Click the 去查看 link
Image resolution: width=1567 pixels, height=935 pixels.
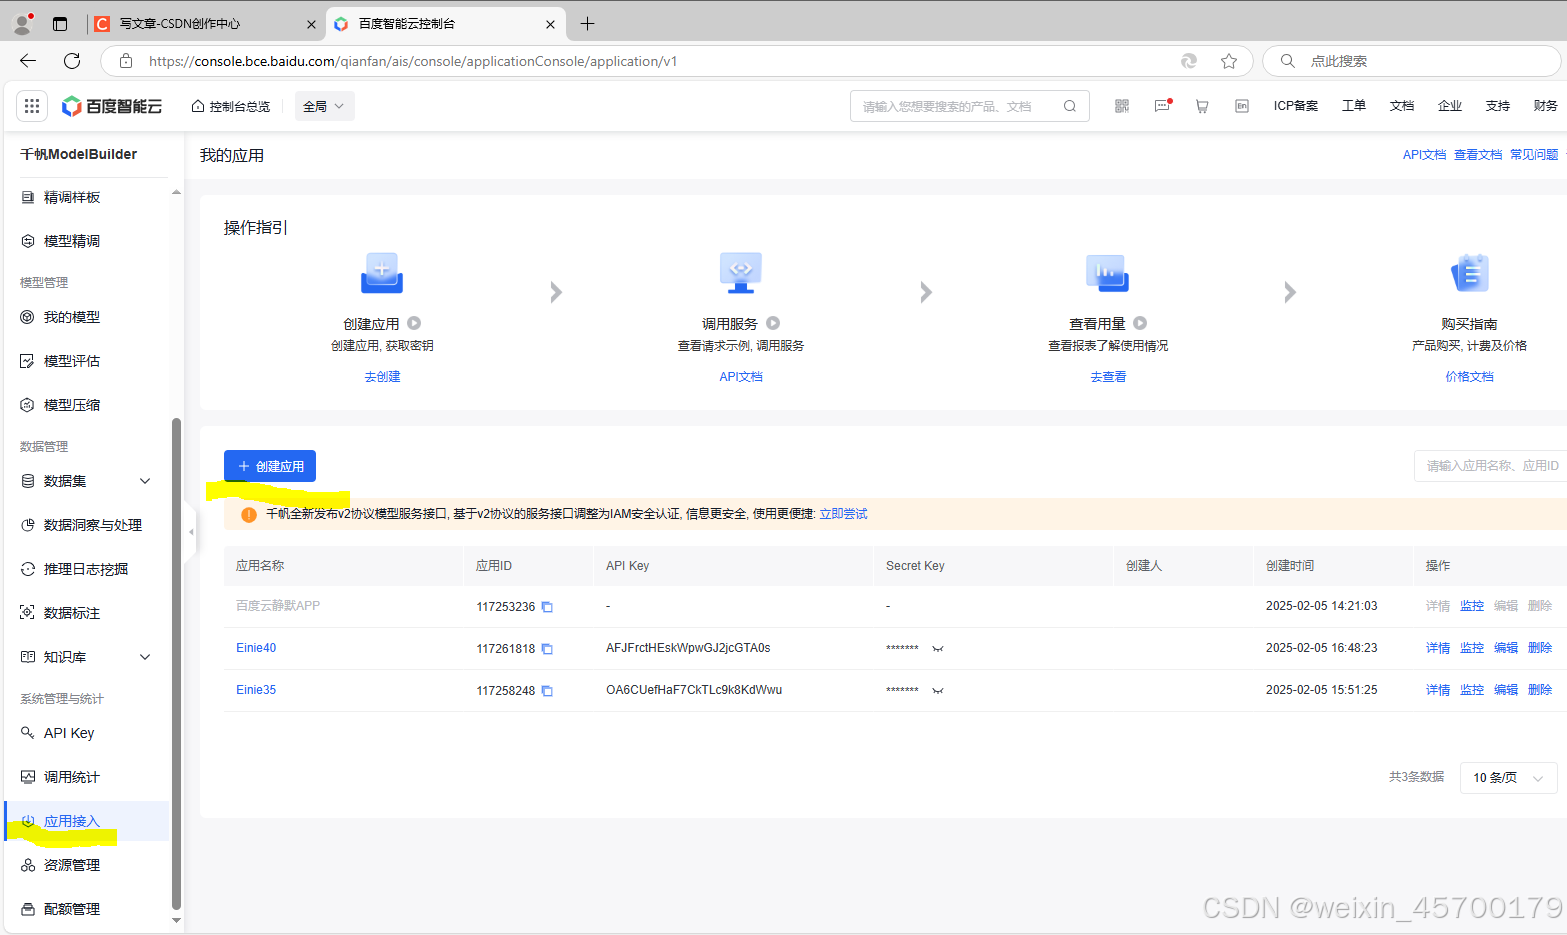pos(1108,377)
